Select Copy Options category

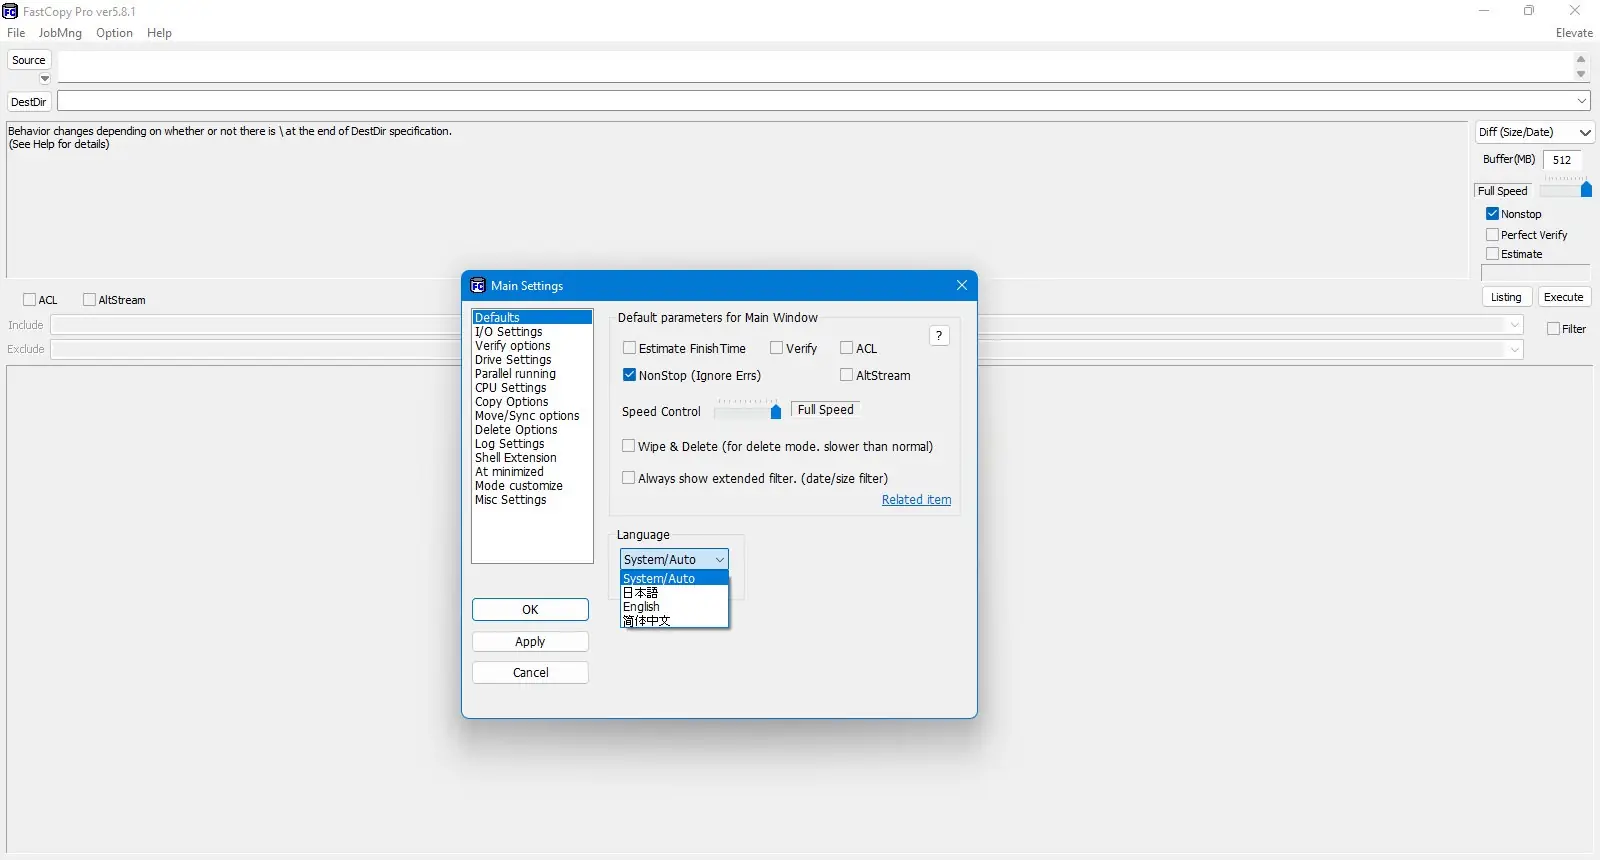(532, 402)
